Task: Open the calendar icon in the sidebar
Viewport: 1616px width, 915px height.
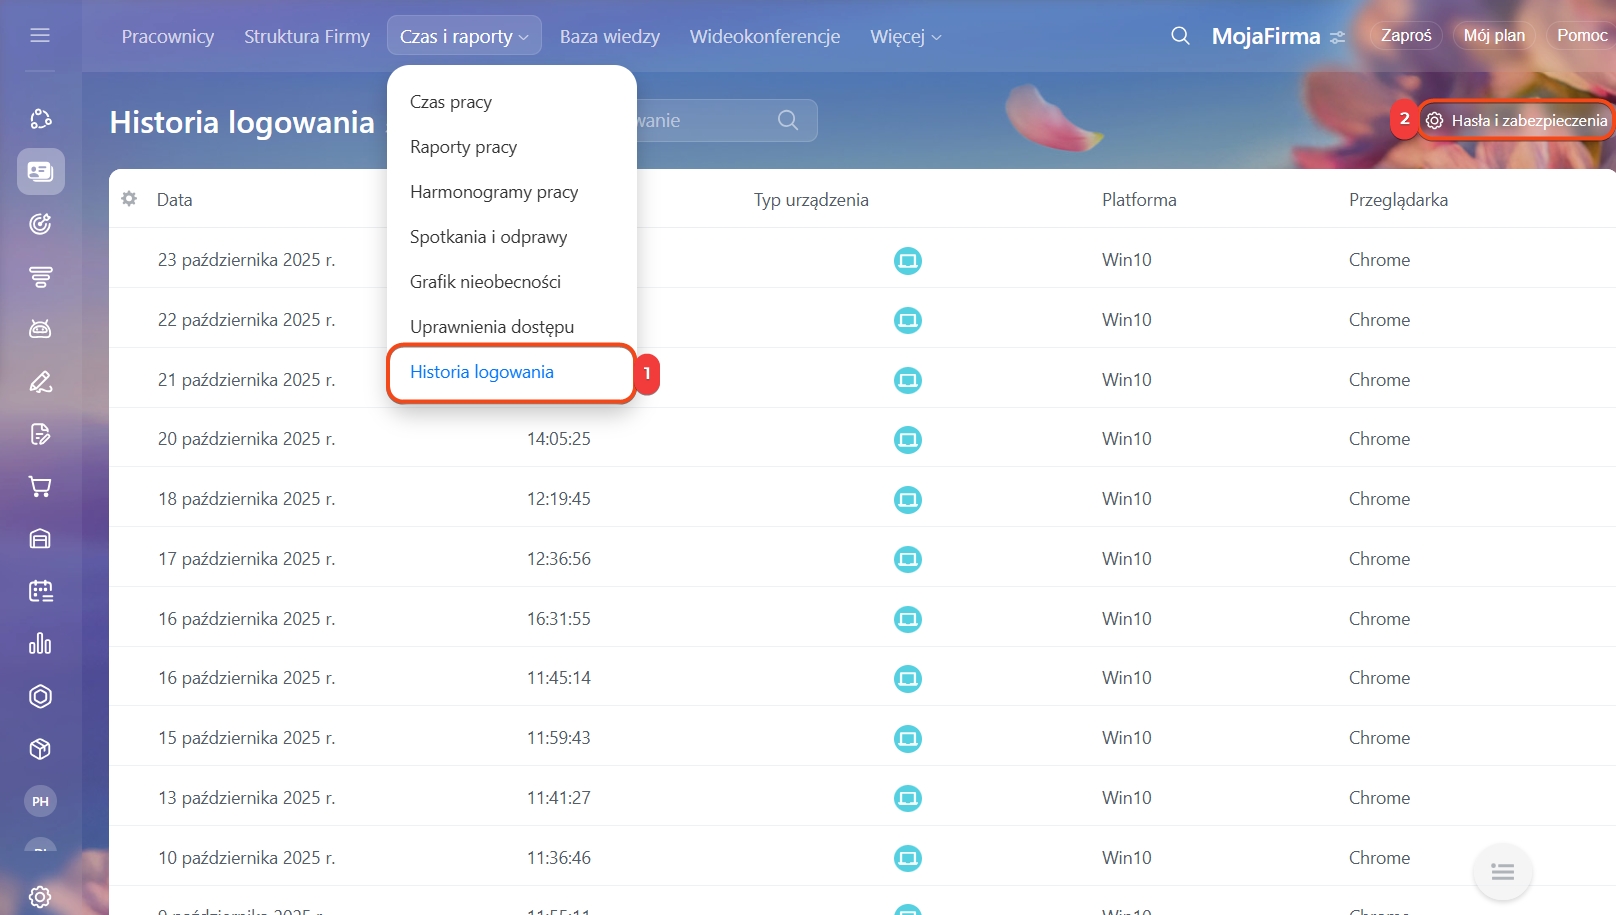Action: 40,591
